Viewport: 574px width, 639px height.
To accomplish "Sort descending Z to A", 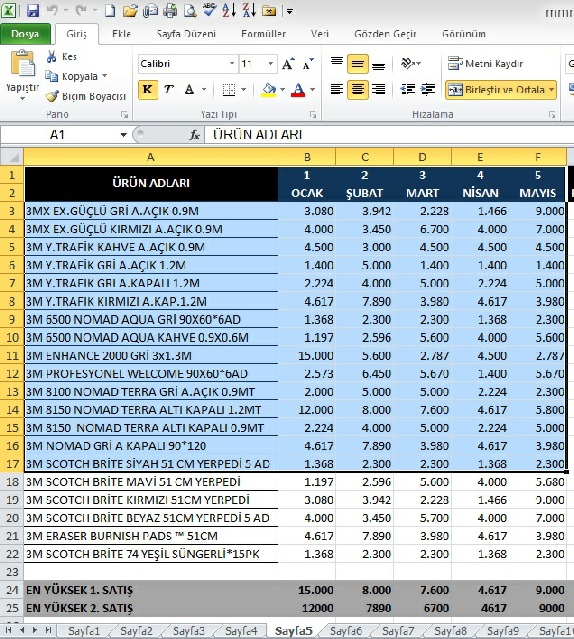I will click(249, 10).
